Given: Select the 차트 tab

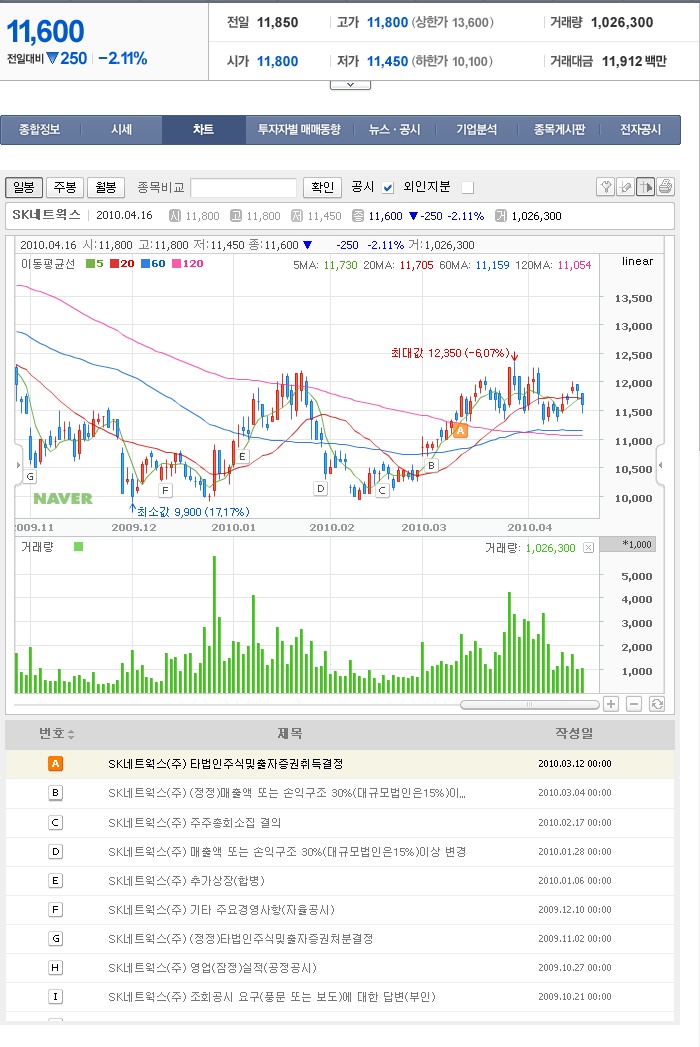Looking at the screenshot, I should pos(204,130).
